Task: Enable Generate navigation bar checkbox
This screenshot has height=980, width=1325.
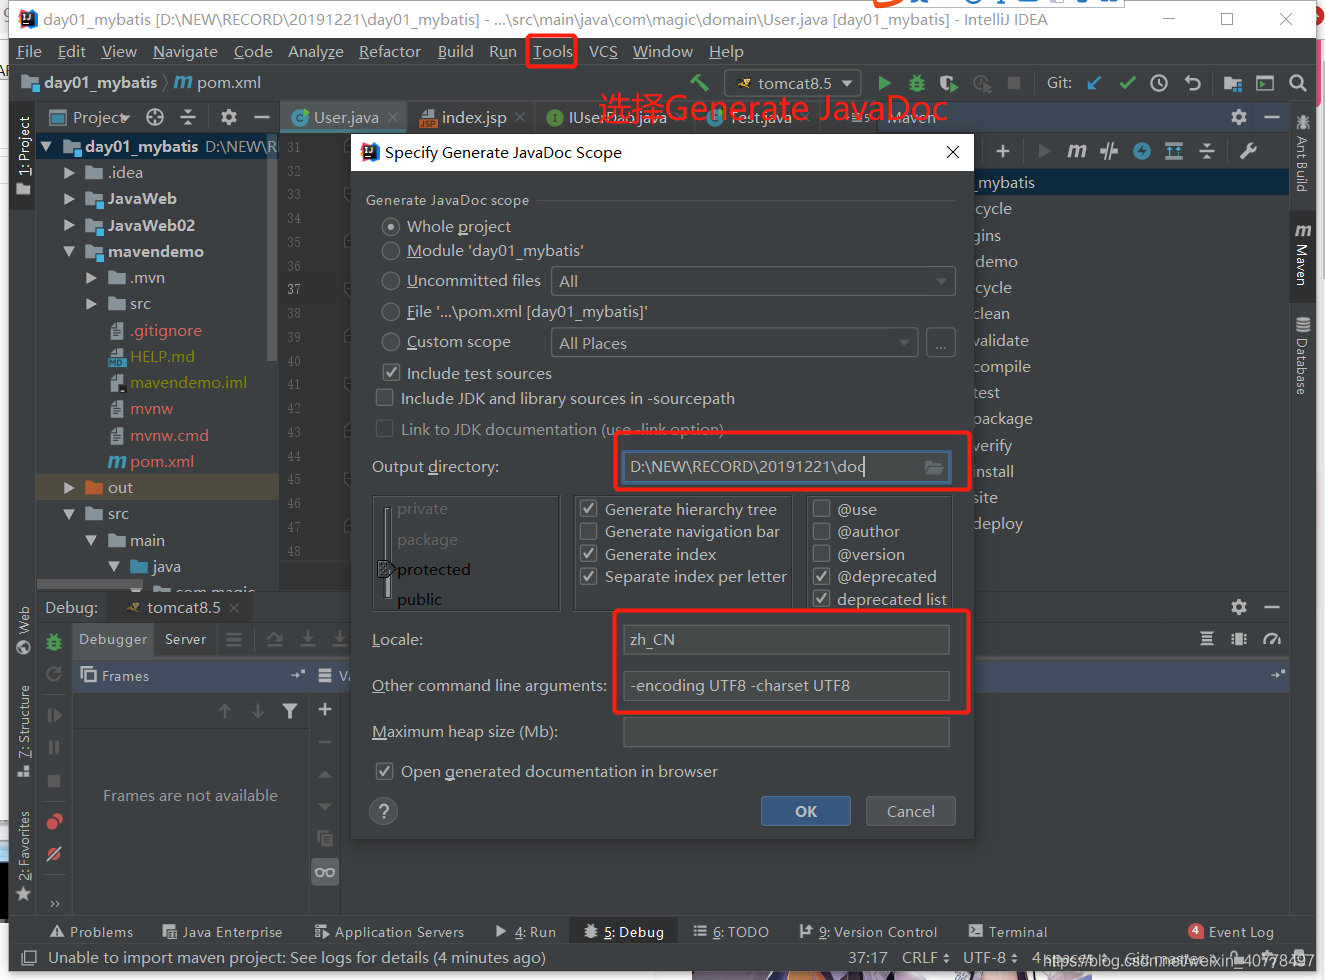Action: pyautogui.click(x=589, y=531)
